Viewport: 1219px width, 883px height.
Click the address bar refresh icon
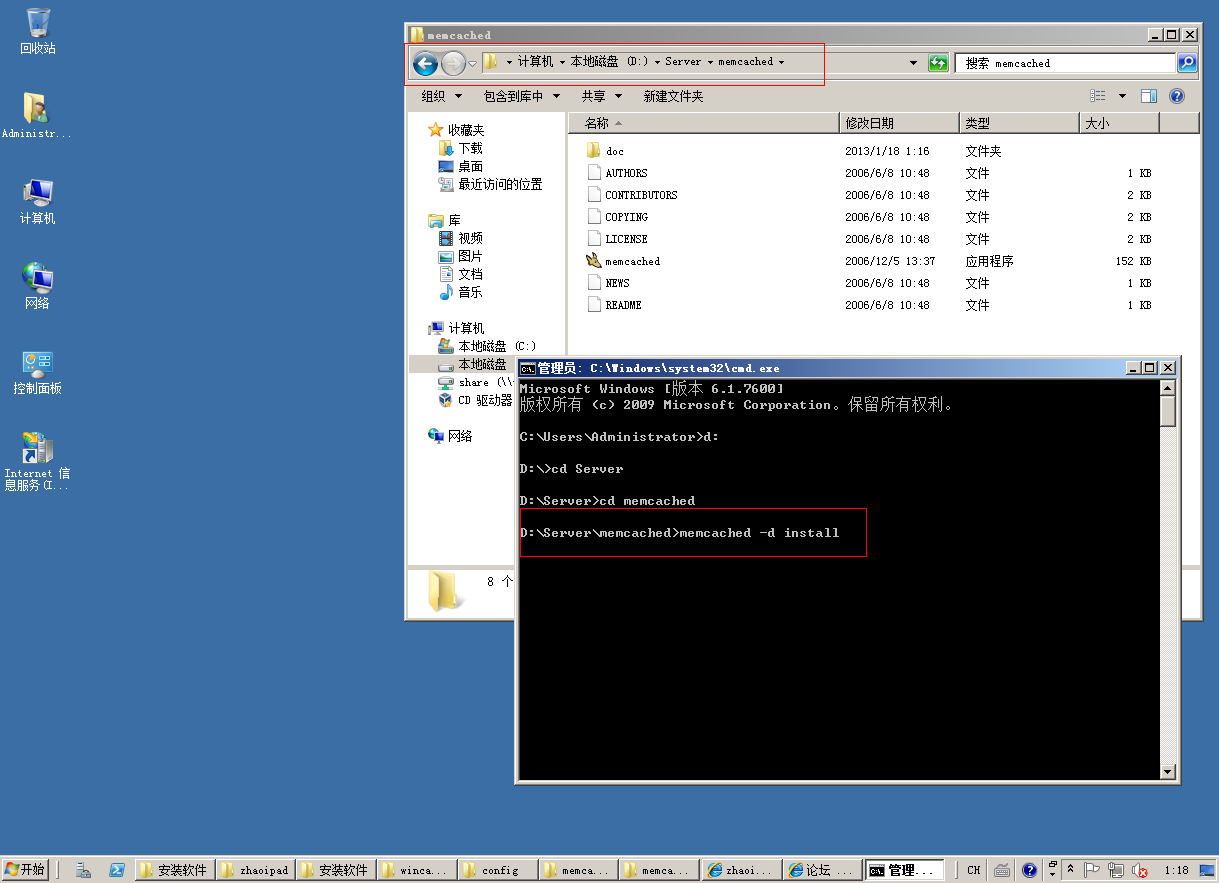coord(938,63)
